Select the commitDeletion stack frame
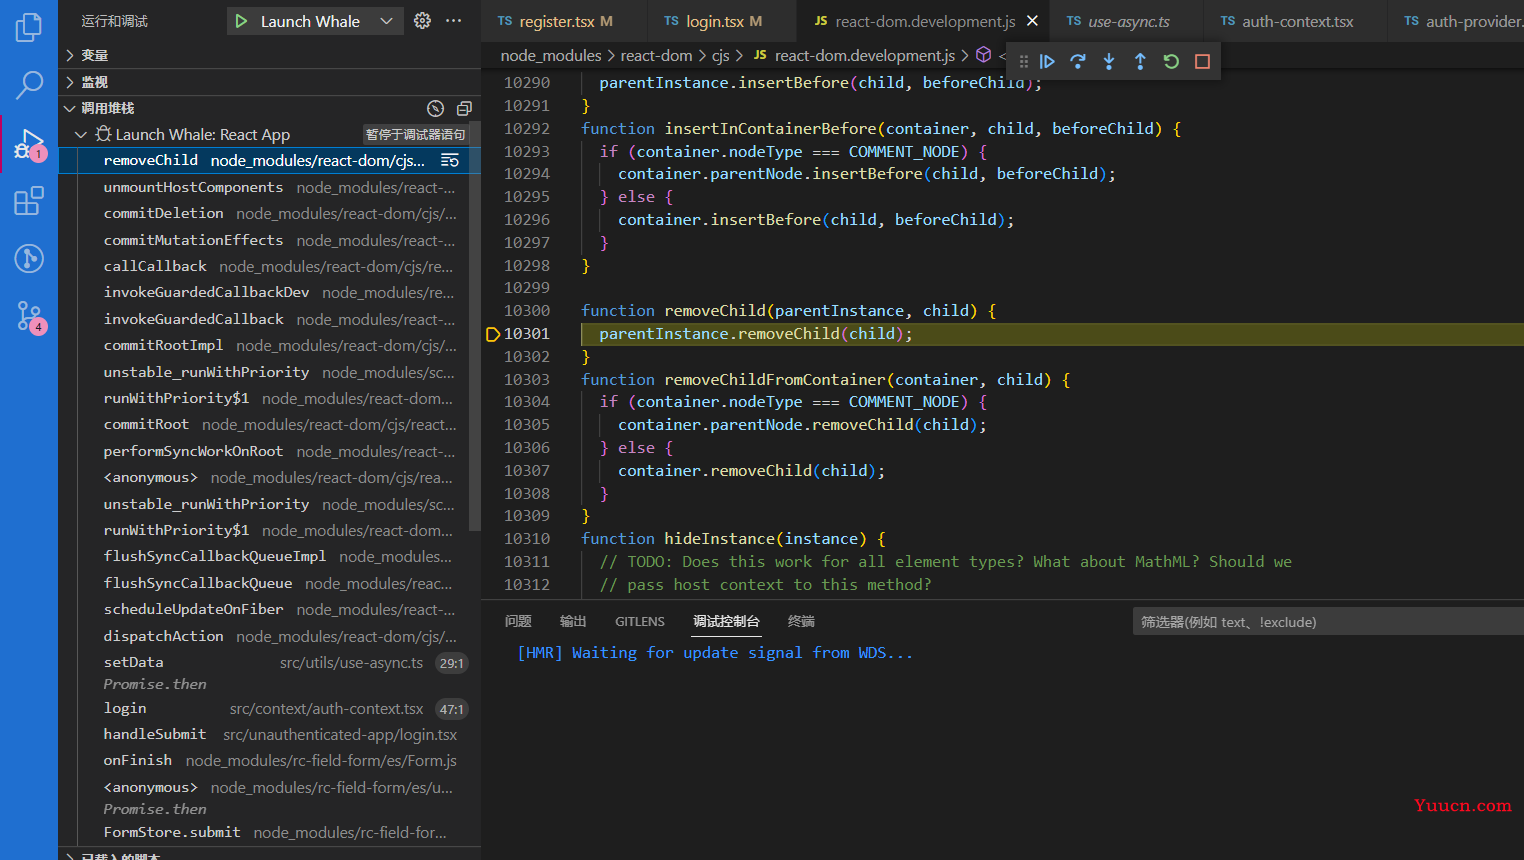 [265, 213]
